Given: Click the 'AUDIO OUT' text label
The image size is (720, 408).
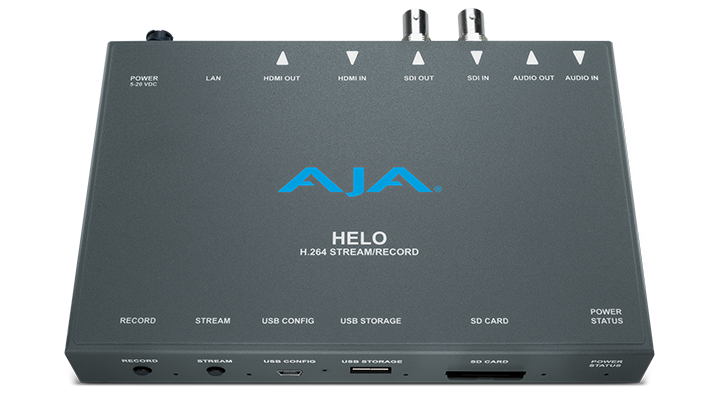Looking at the screenshot, I should coord(534,78).
